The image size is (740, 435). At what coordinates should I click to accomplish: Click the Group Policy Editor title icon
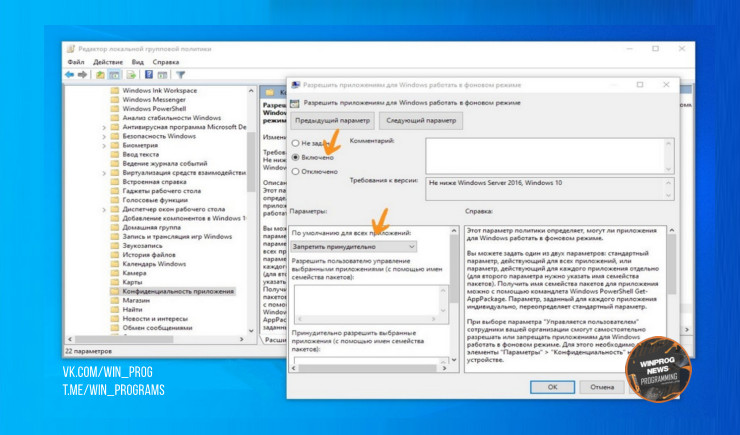click(71, 49)
